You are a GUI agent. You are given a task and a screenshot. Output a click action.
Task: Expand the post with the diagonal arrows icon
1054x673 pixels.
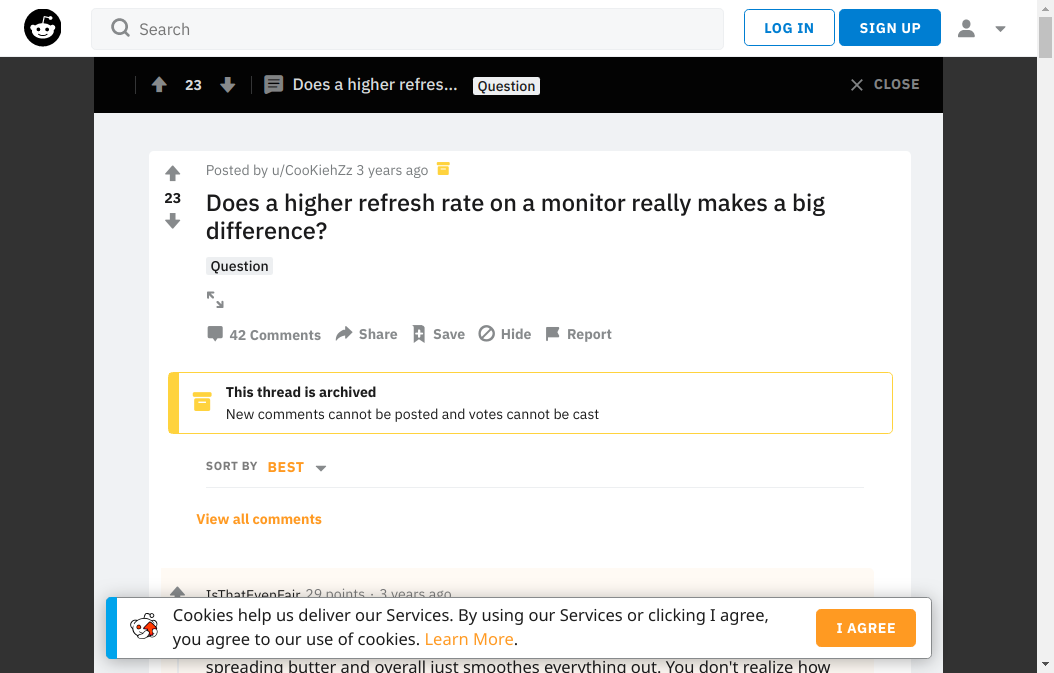pos(215,300)
